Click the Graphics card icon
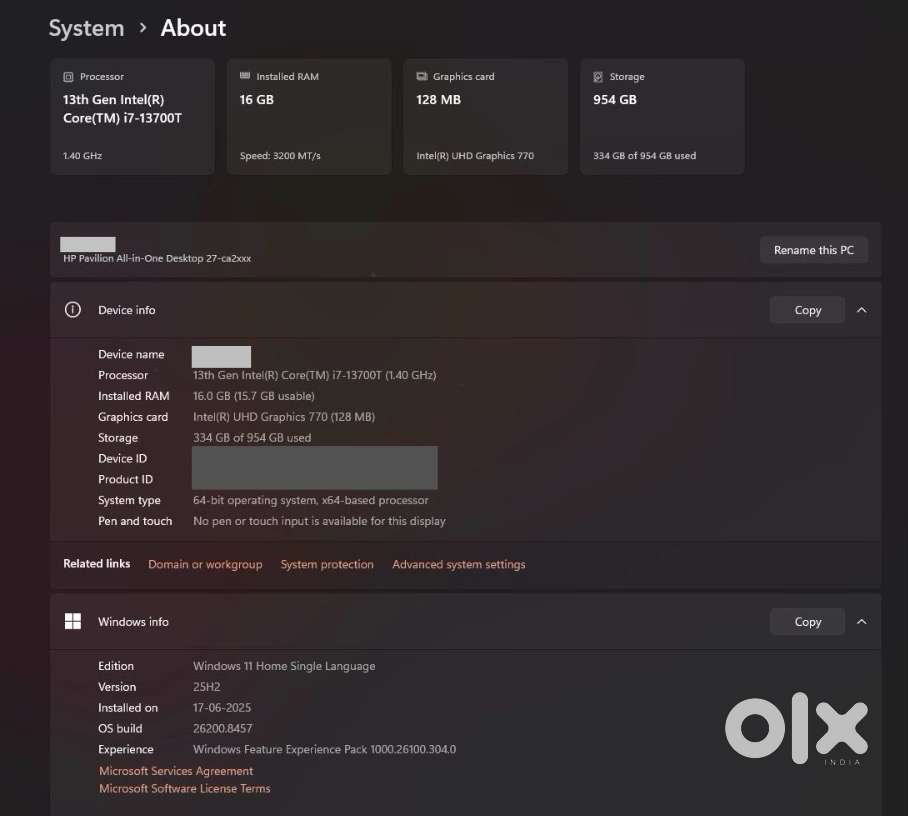Viewport: 908px width, 816px height. (x=422, y=76)
